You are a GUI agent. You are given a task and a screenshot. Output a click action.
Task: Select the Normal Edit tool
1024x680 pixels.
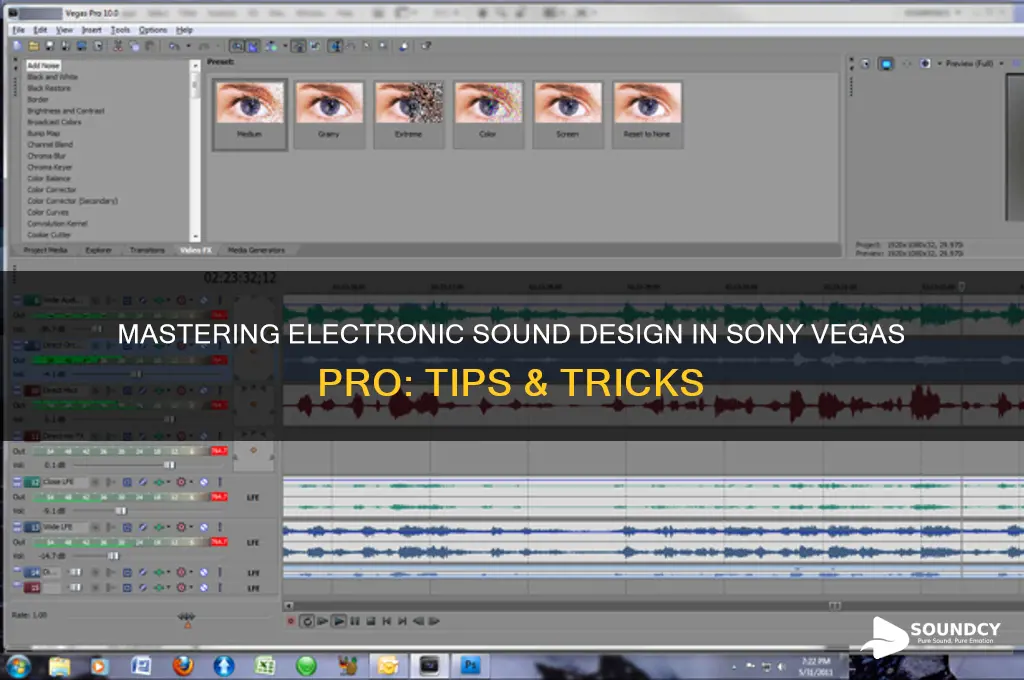point(334,46)
